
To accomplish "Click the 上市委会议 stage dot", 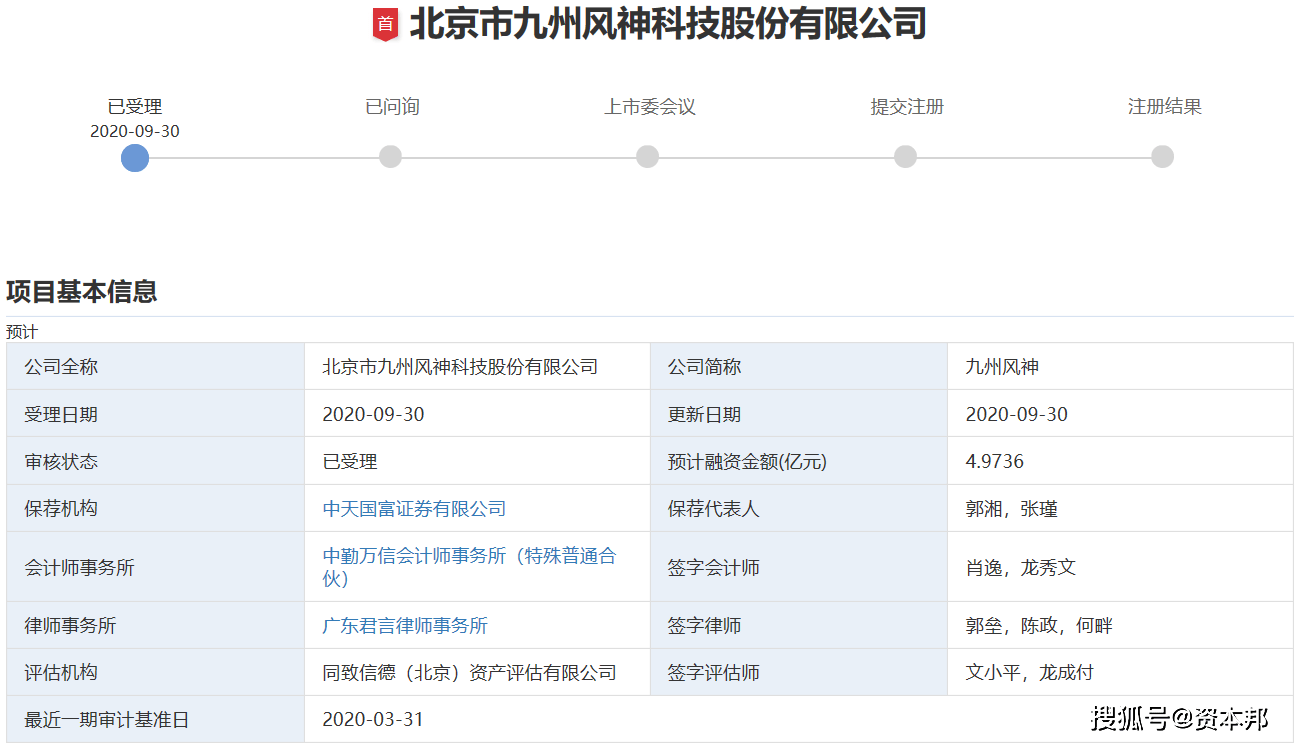I will 647,157.
